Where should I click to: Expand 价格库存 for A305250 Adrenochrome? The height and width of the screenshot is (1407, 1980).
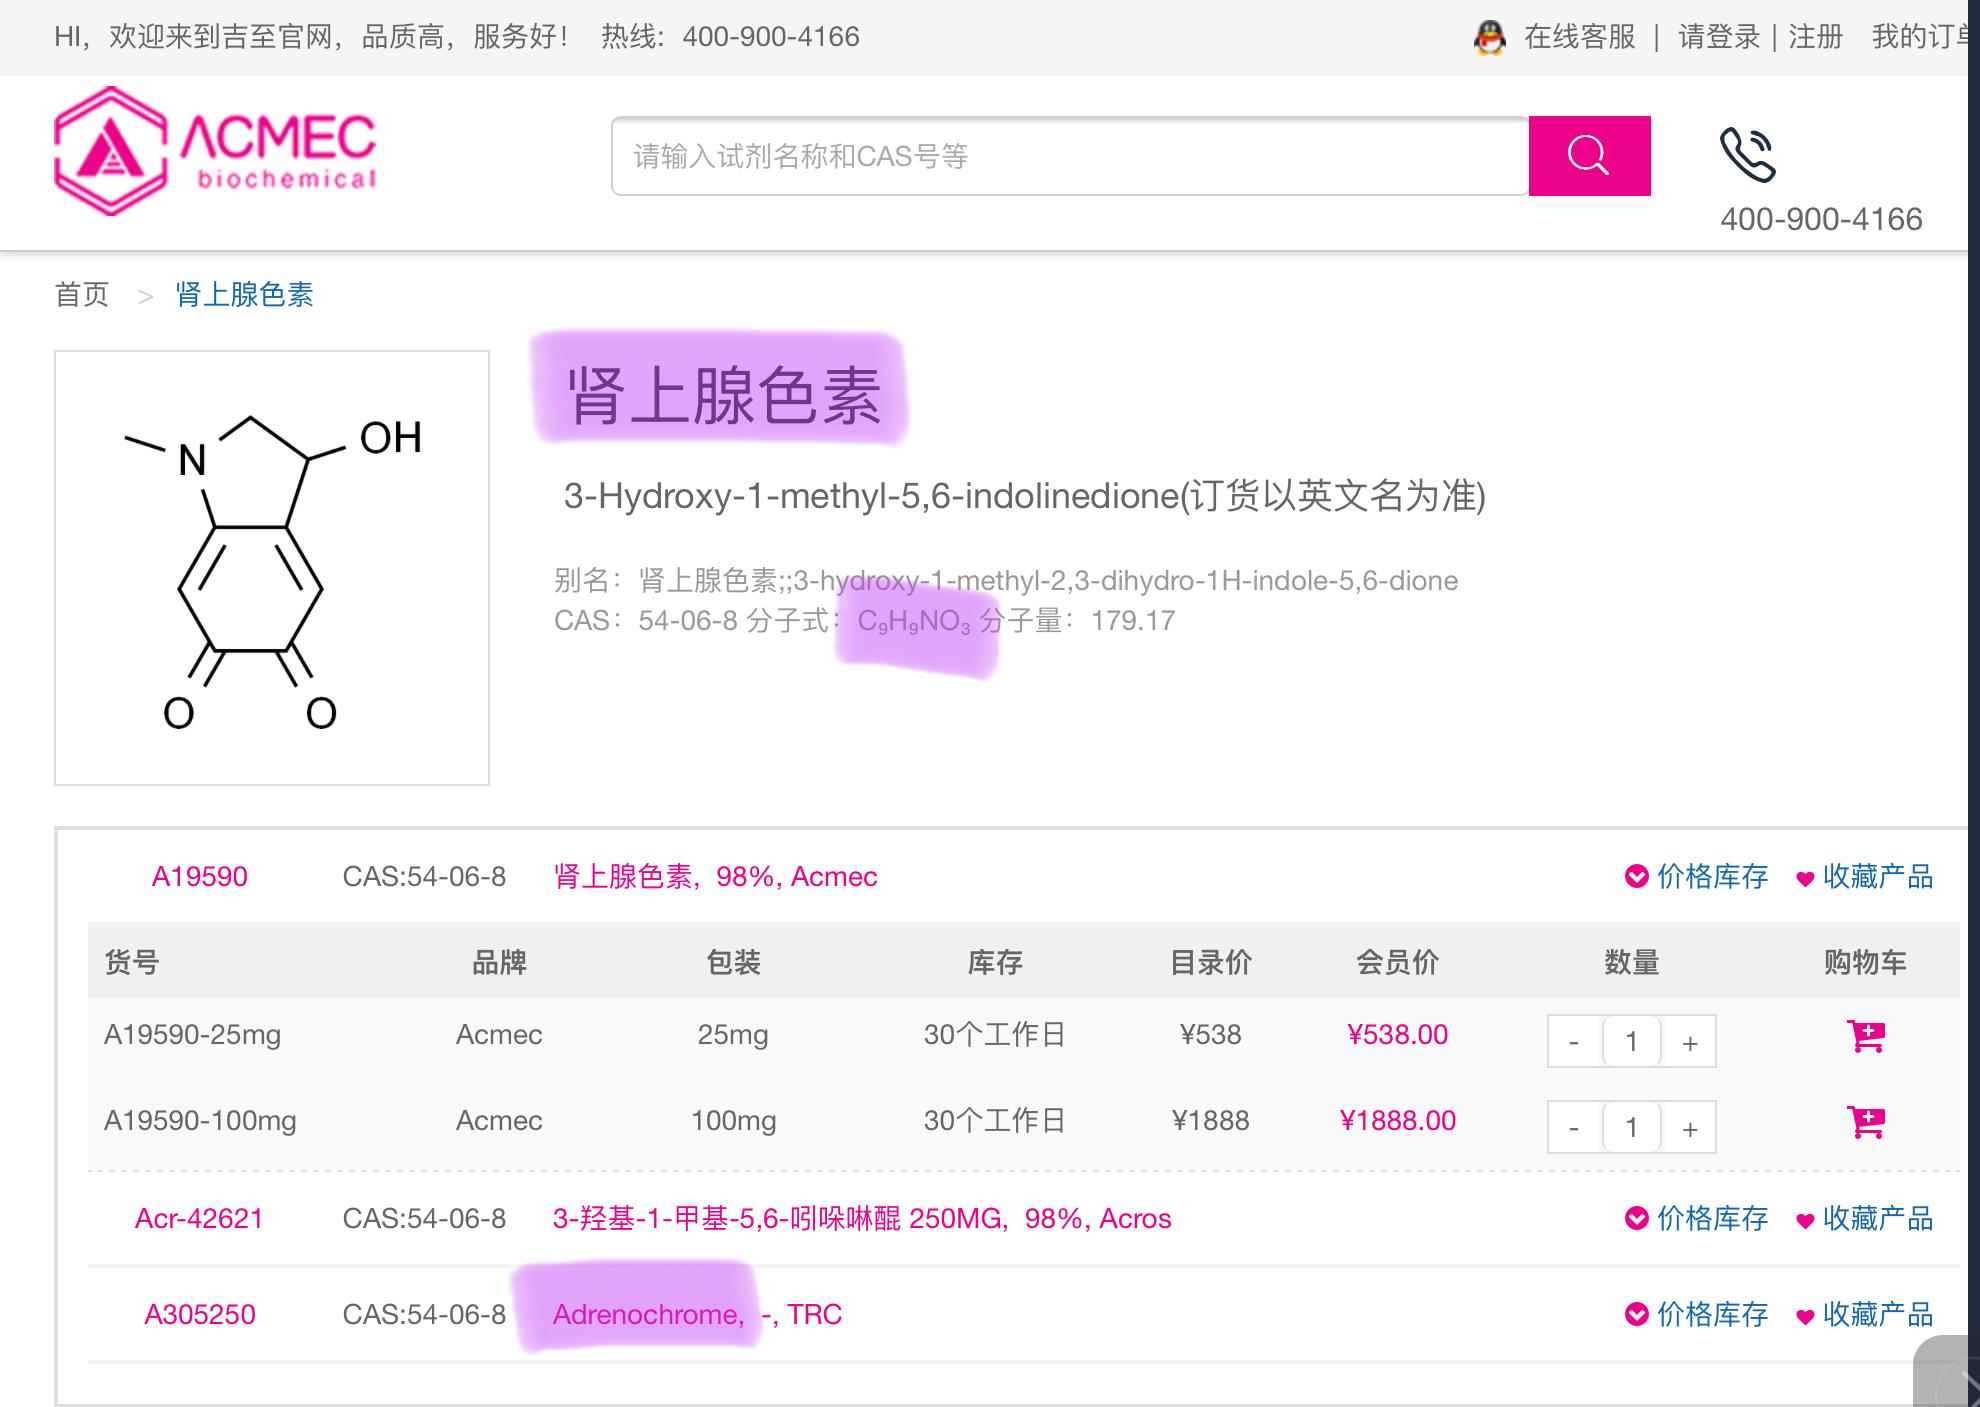(x=1712, y=1315)
